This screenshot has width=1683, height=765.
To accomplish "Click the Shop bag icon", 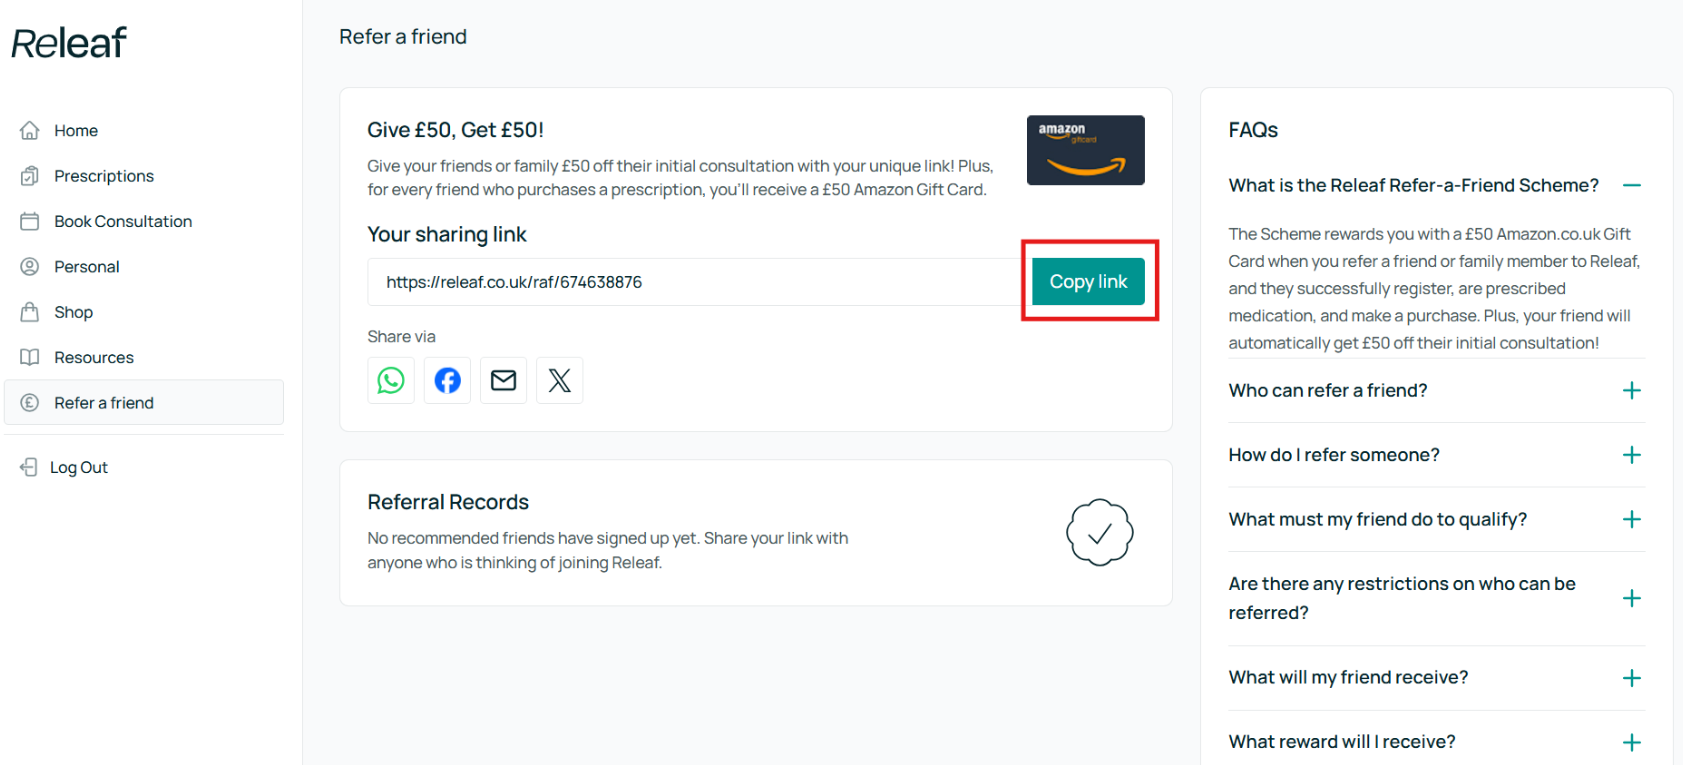I will (x=30, y=312).
